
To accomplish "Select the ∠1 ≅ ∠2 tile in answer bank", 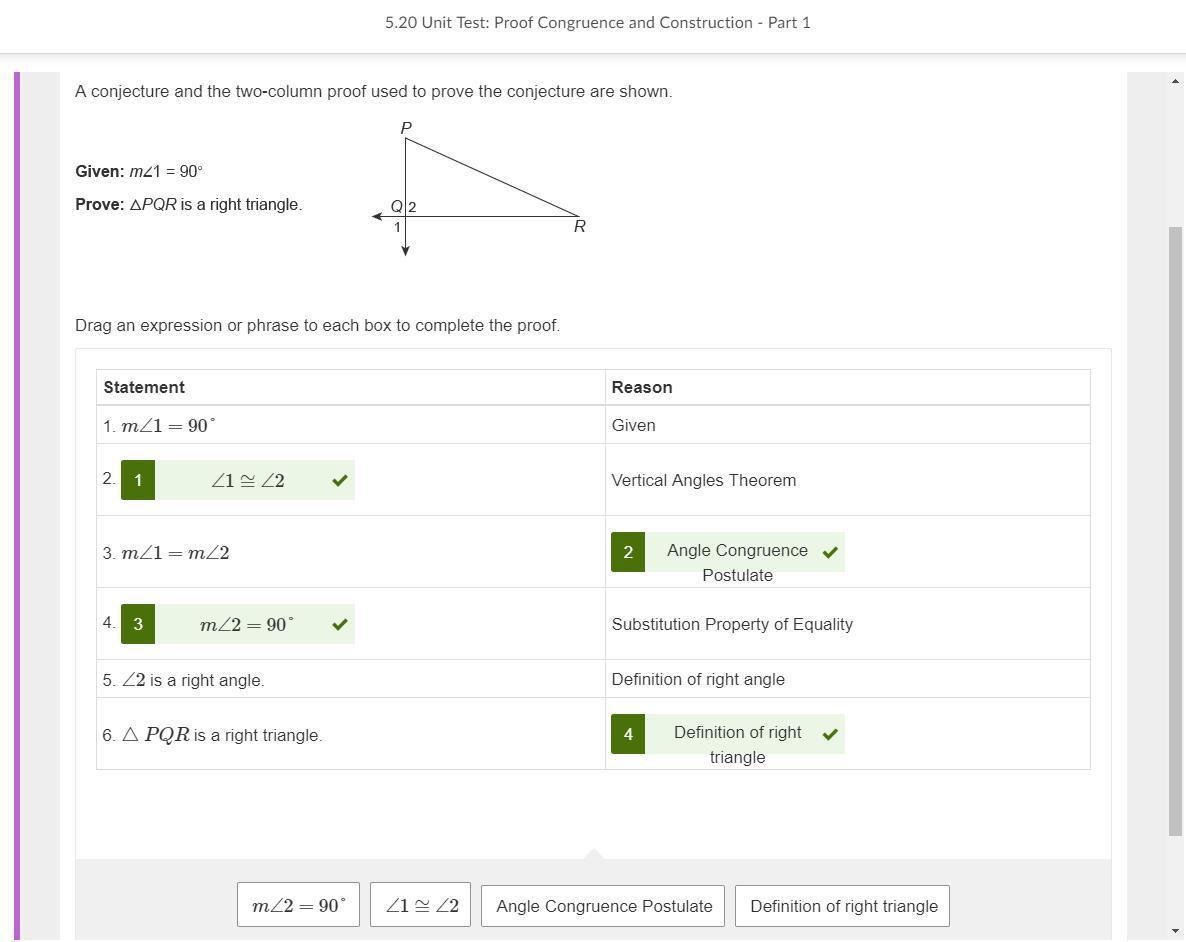I will [x=421, y=906].
